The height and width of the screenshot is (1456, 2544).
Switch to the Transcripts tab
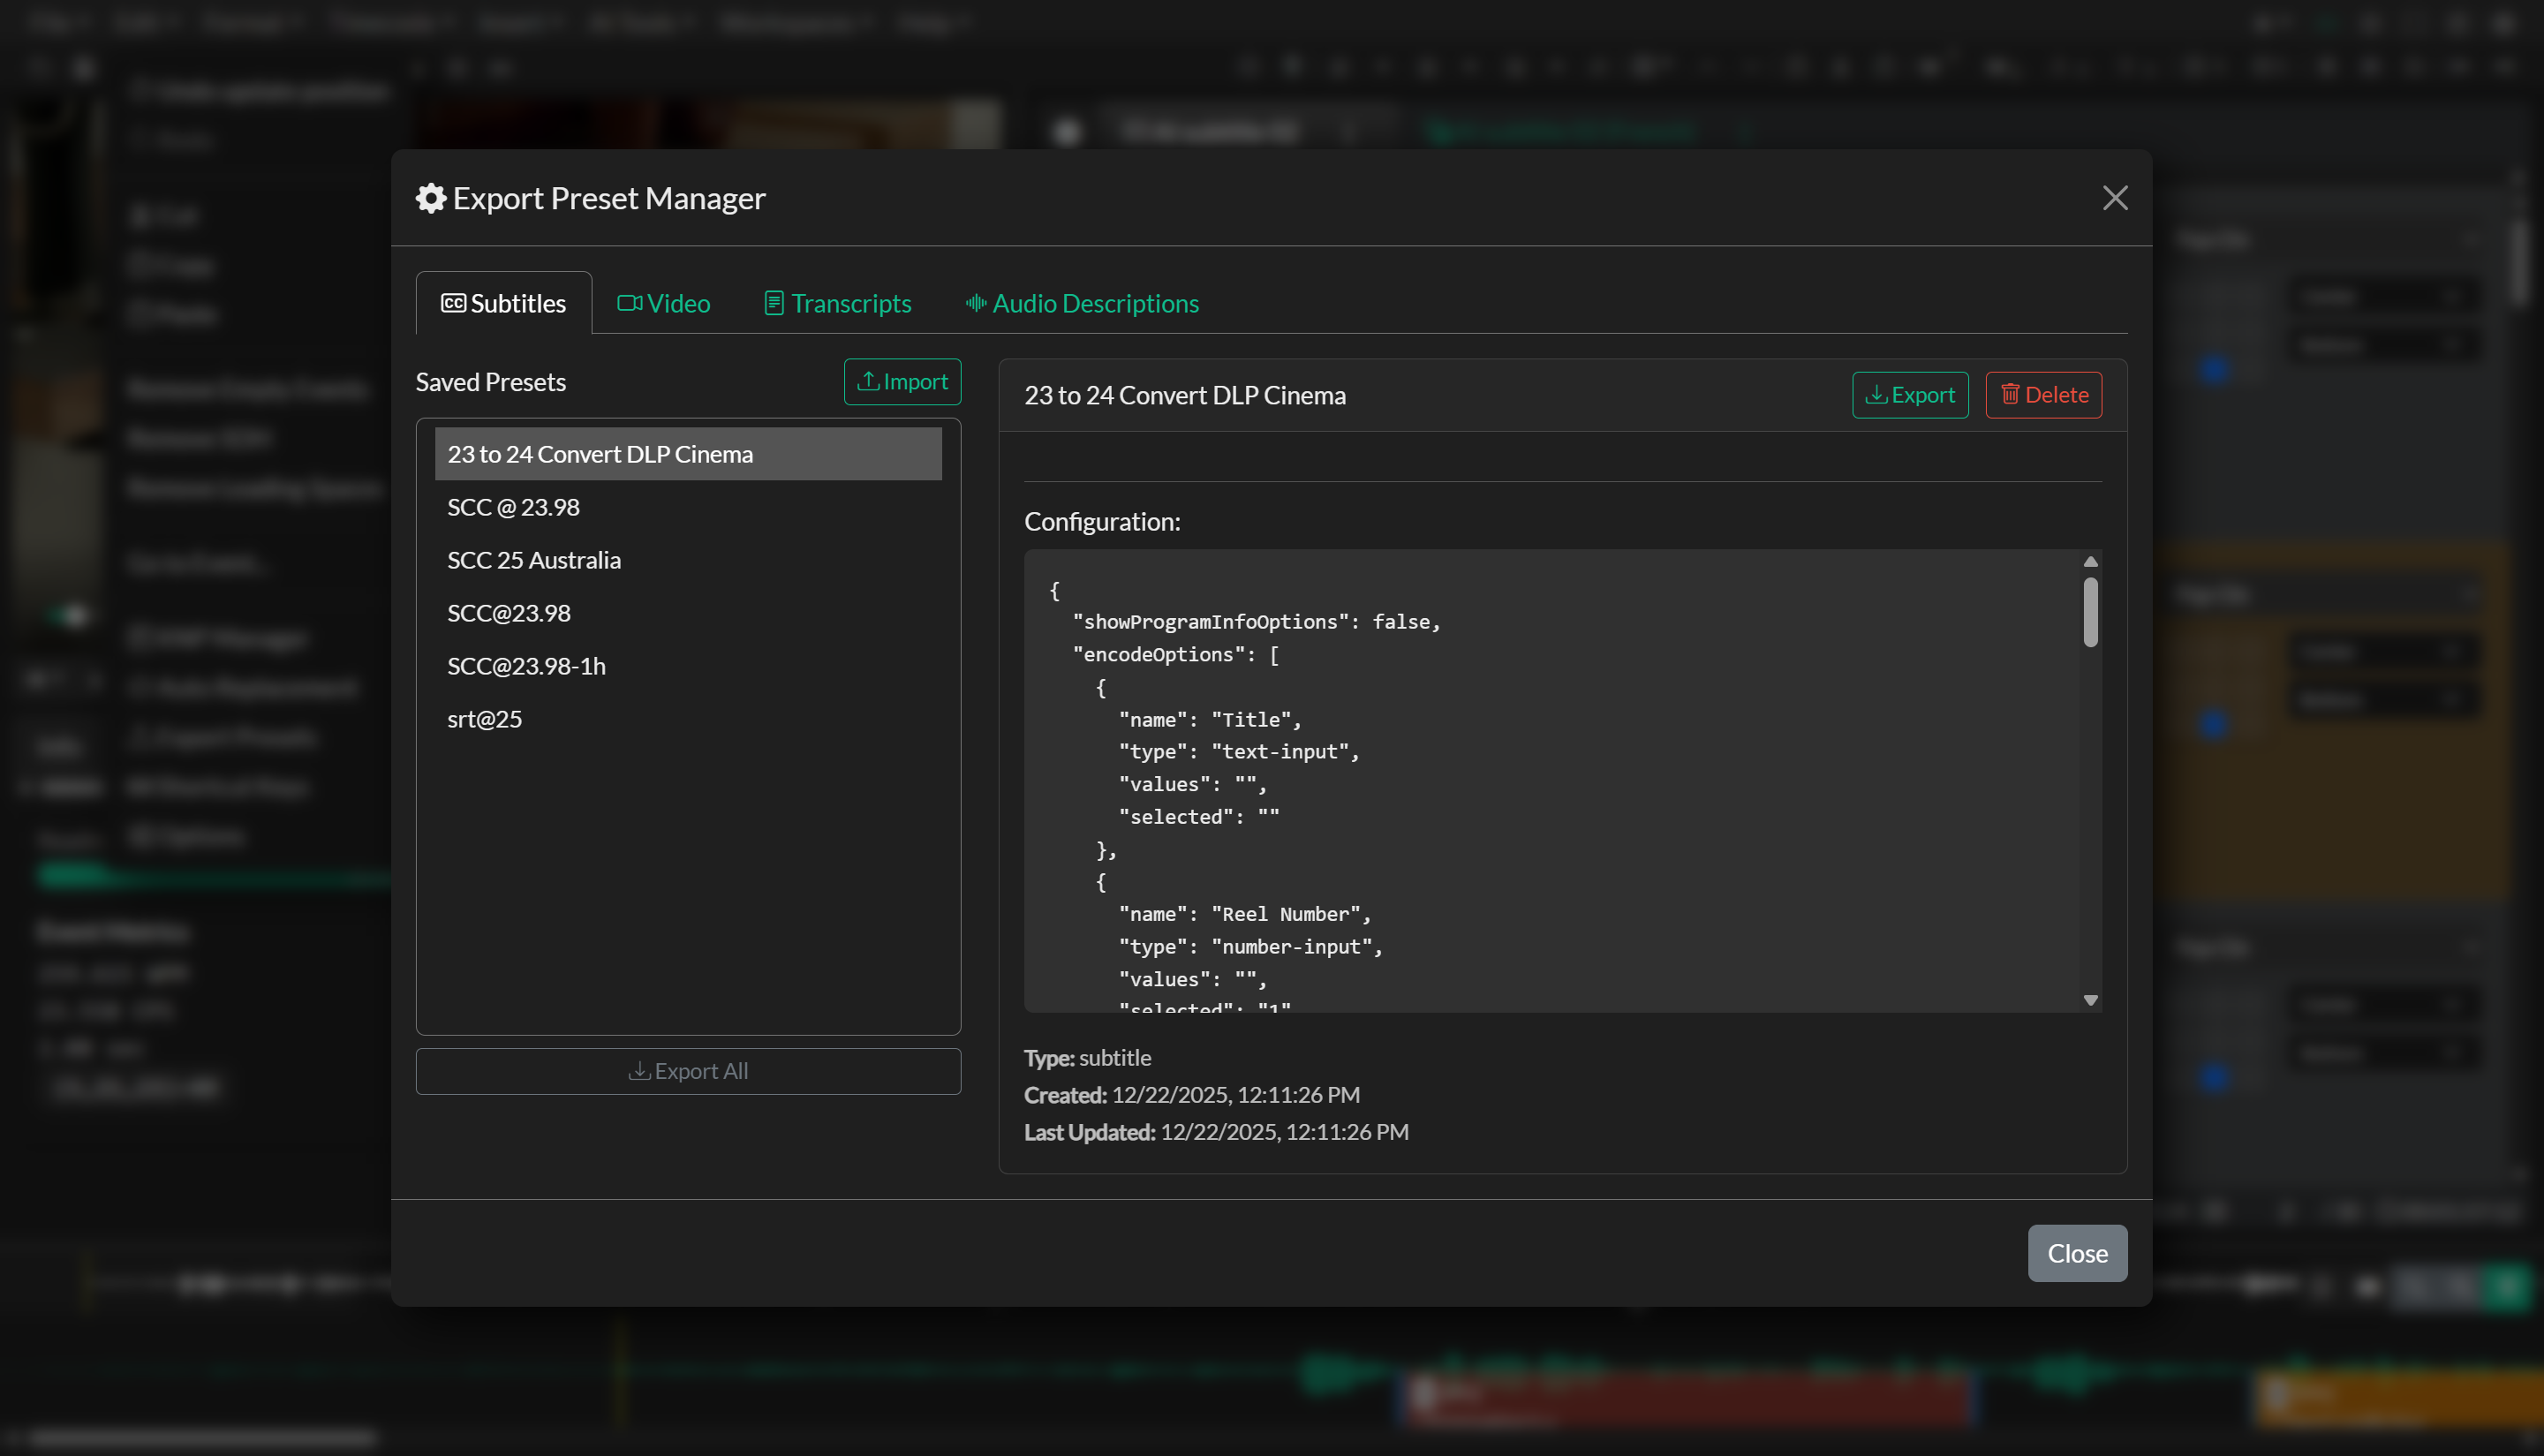[838, 302]
